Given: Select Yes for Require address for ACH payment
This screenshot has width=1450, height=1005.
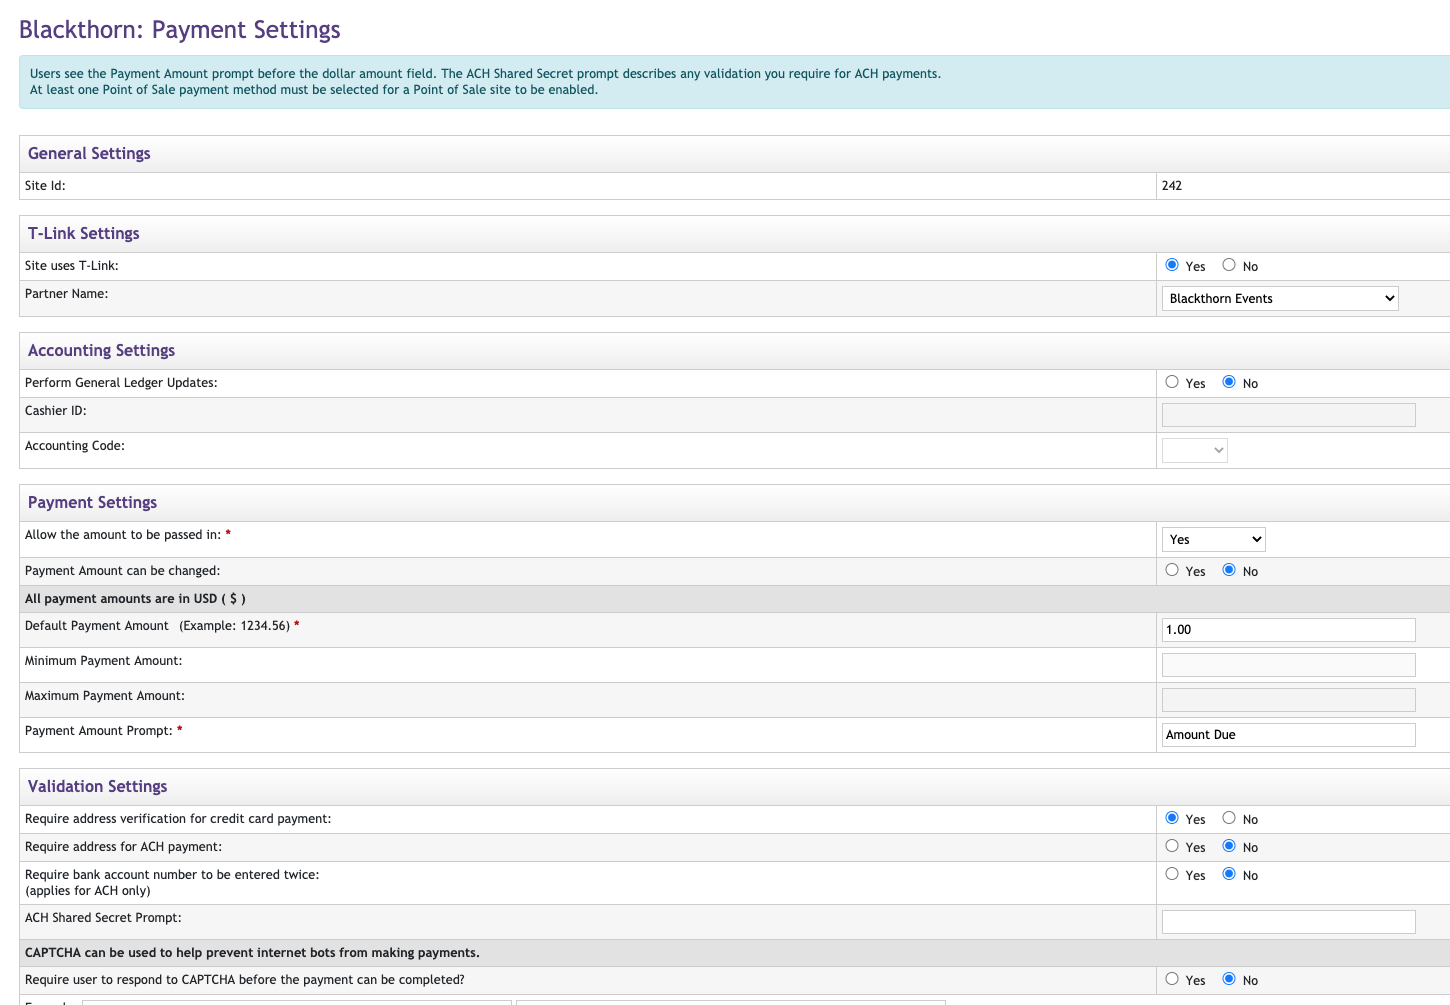Looking at the screenshot, I should [1172, 846].
